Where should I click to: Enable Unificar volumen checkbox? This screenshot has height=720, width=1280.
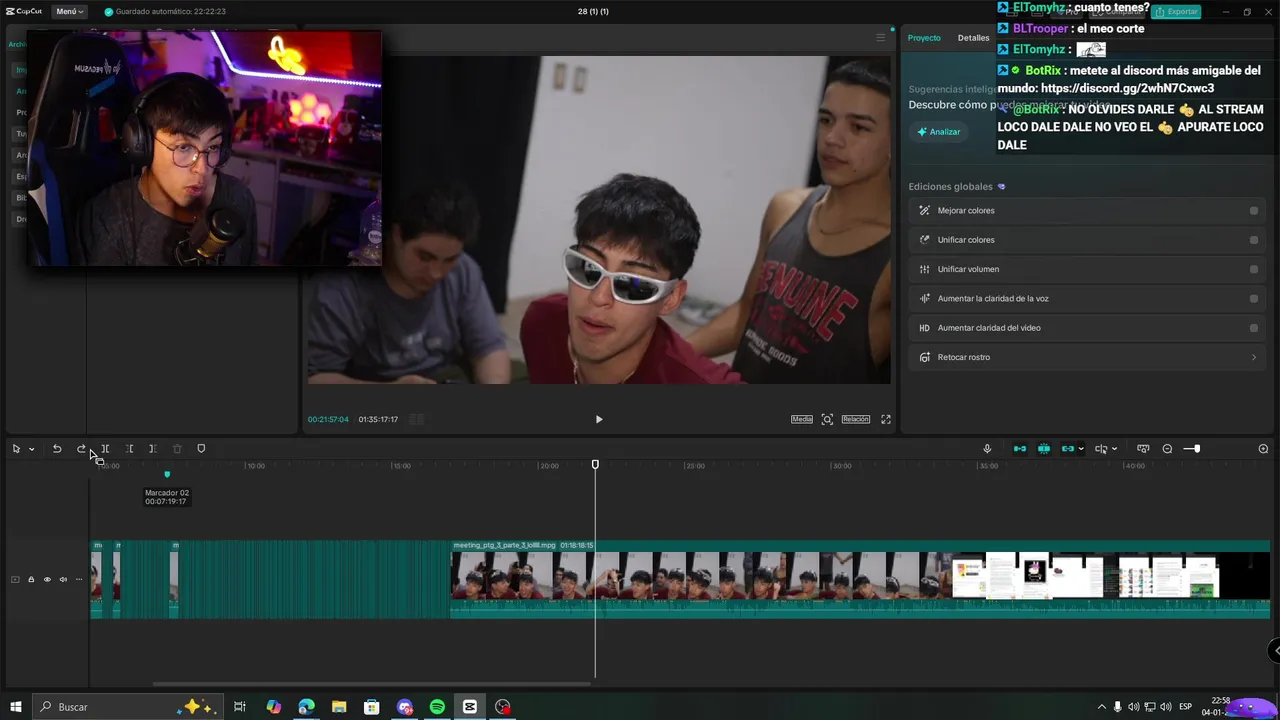[x=1253, y=269]
